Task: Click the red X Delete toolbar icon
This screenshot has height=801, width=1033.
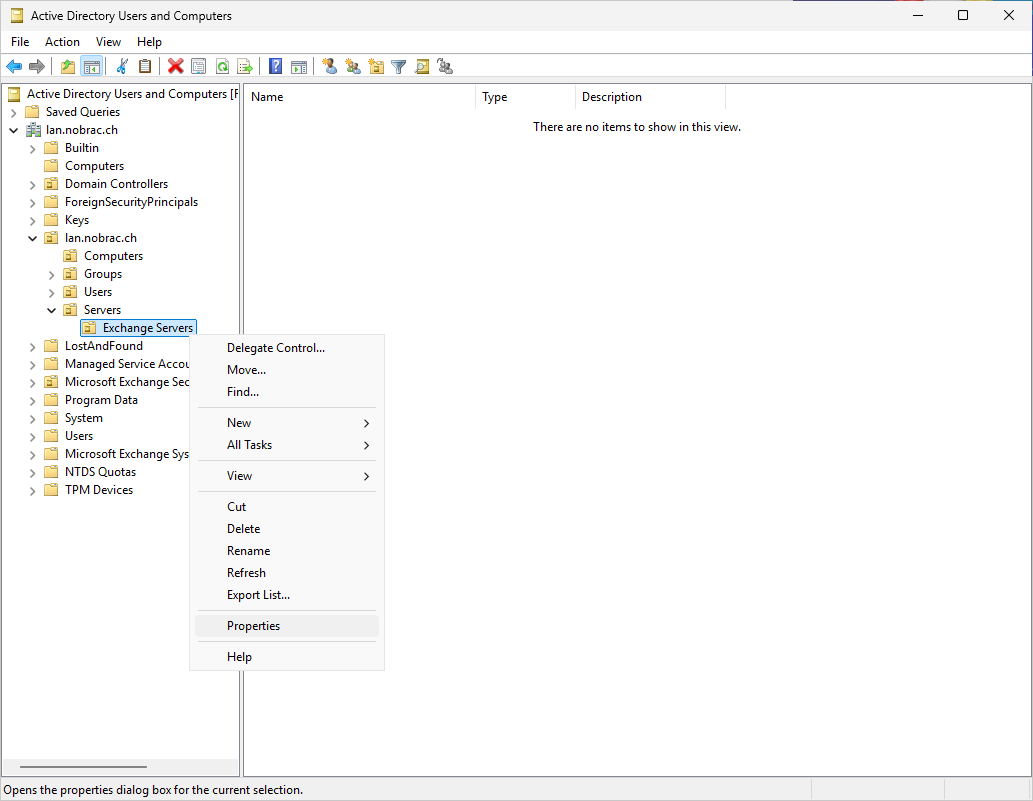Action: pos(175,67)
